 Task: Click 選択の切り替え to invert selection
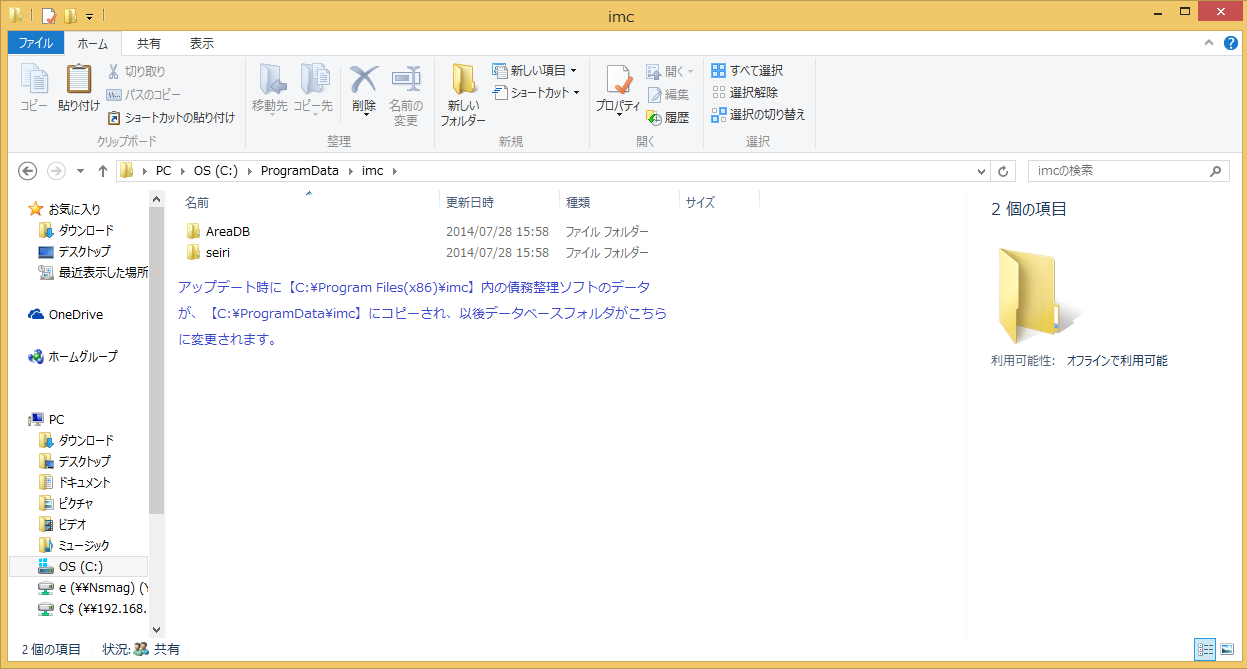click(x=759, y=114)
